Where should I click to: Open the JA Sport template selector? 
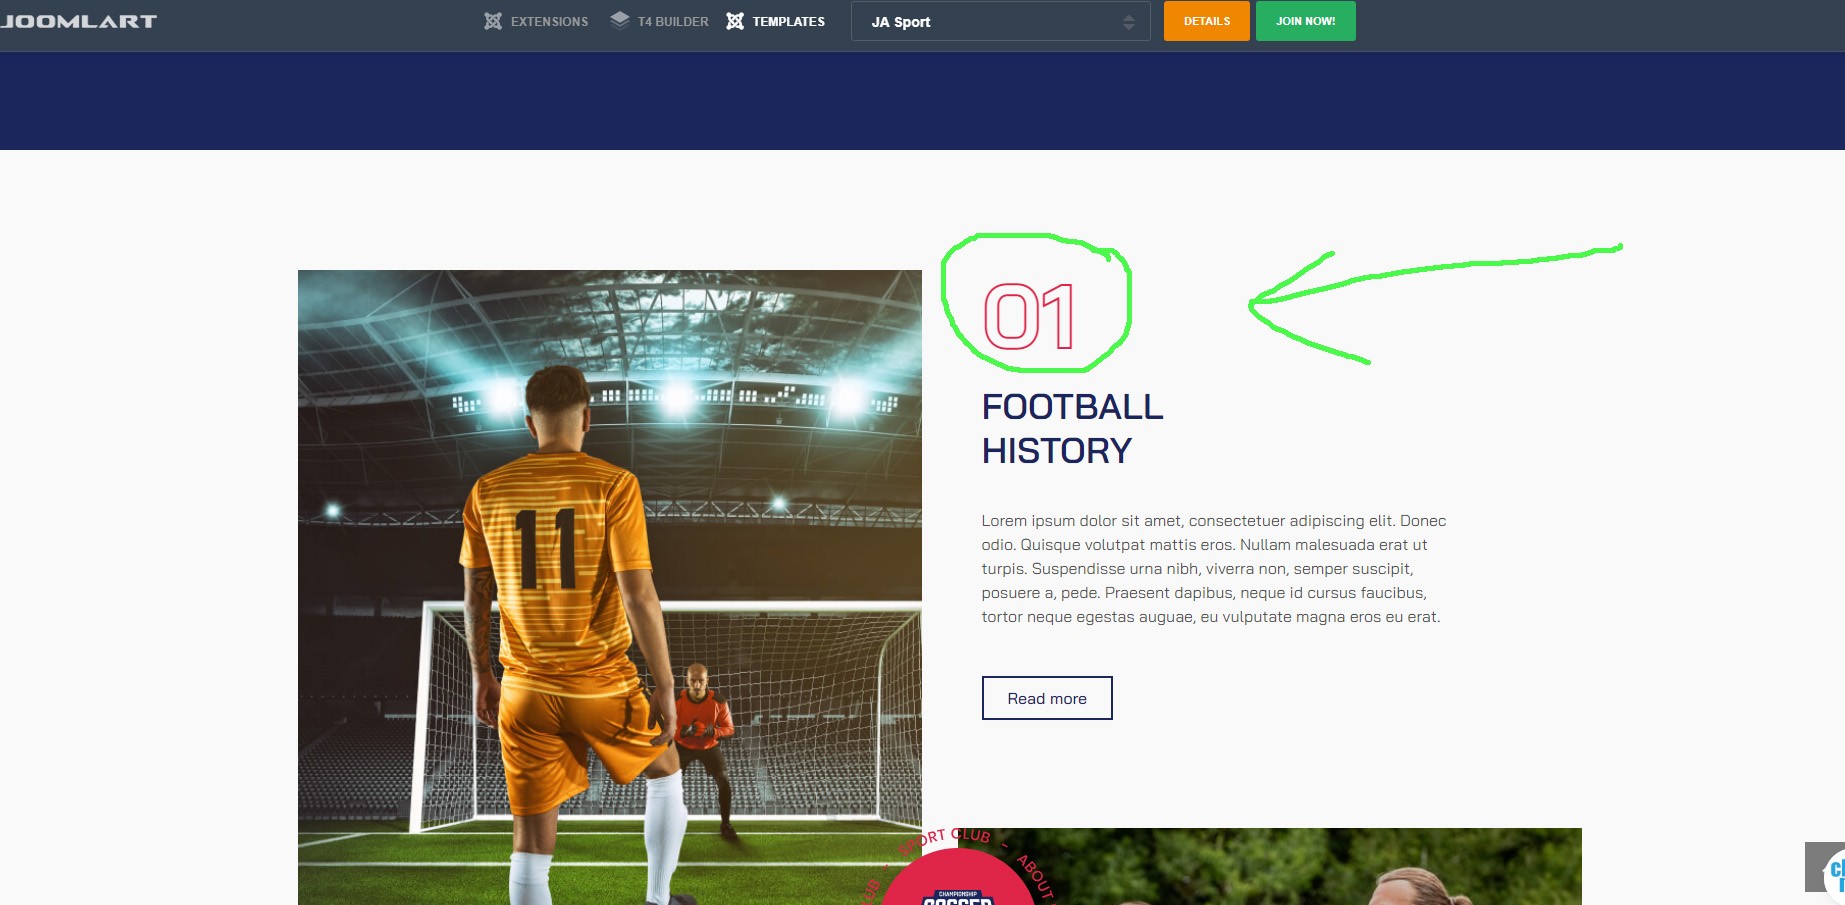click(x=1000, y=21)
